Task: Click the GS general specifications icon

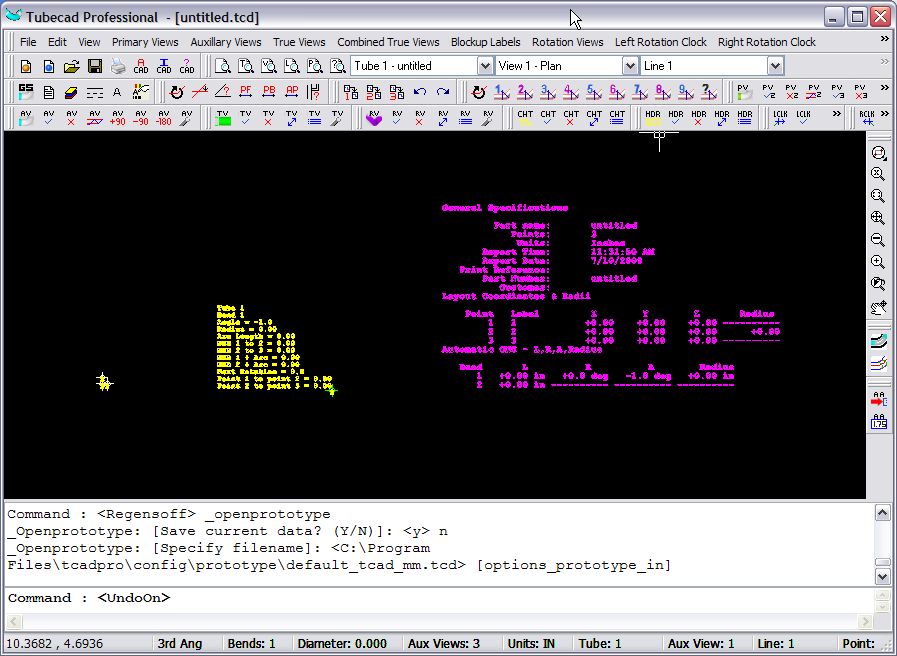Action: point(26,92)
